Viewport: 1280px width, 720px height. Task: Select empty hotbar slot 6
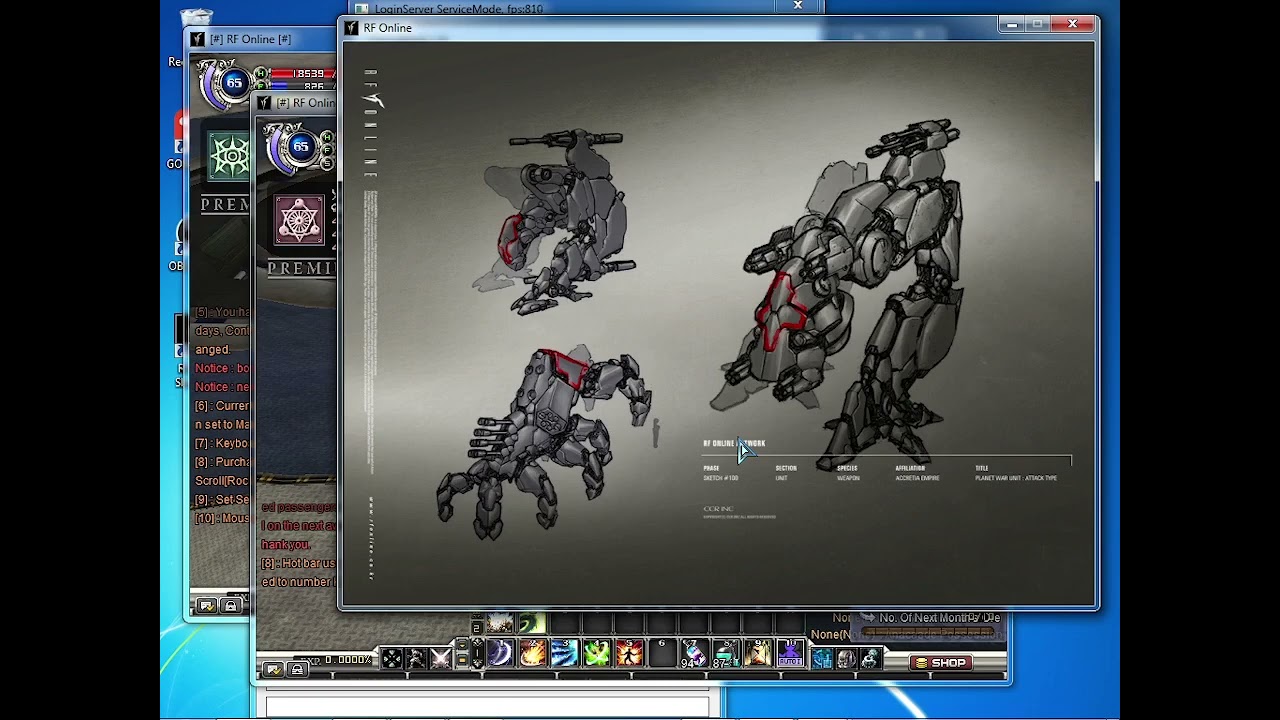[x=661, y=654]
